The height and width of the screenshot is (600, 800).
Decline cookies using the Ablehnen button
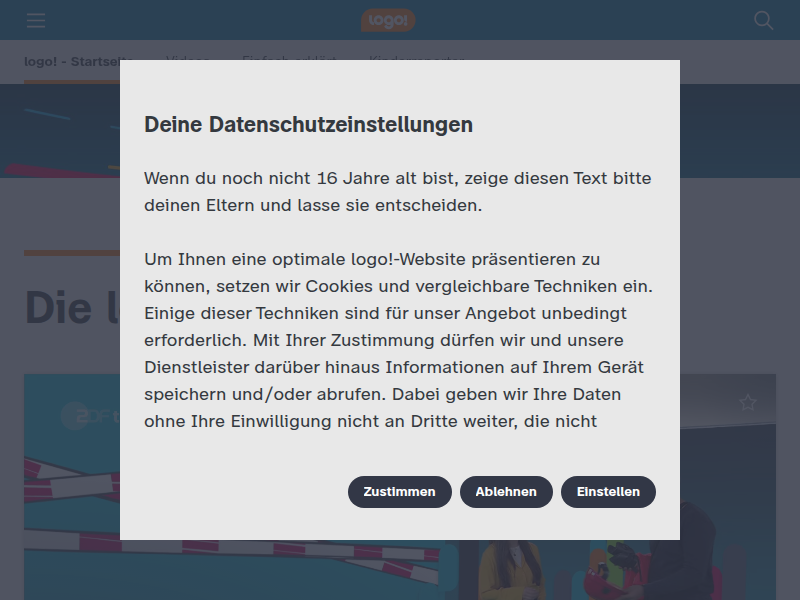point(506,492)
